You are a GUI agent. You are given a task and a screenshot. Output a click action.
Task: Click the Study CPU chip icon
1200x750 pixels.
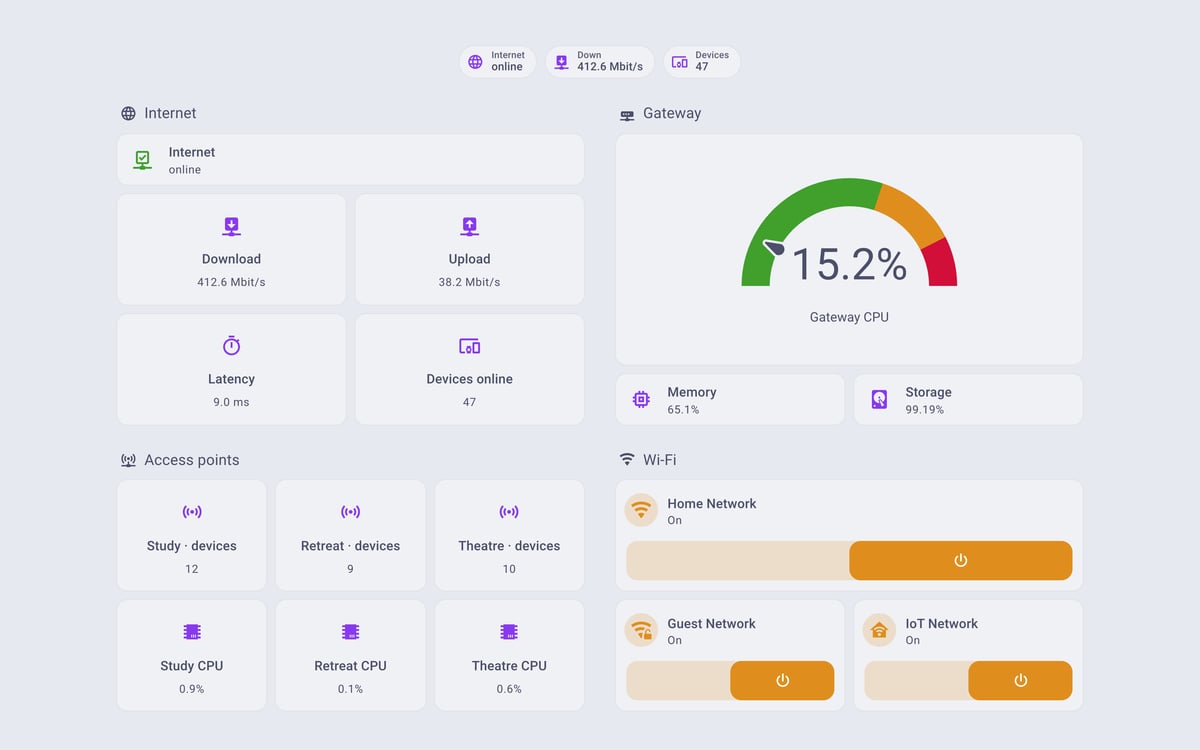(x=192, y=632)
